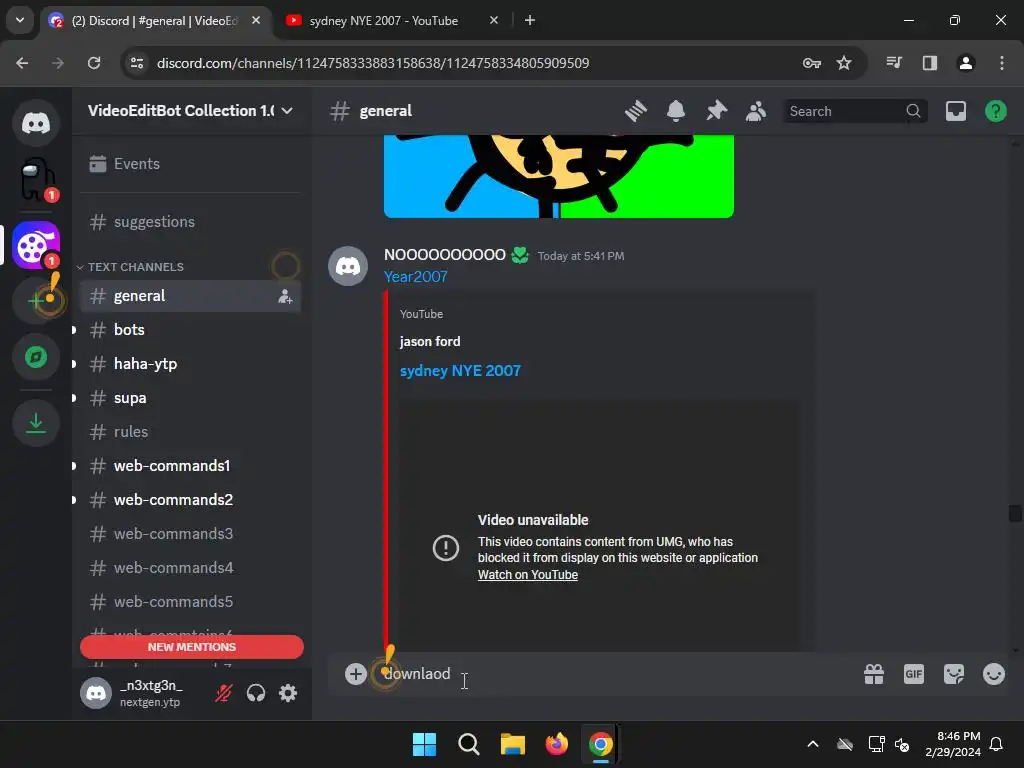Select the VideoEditBot film reel server
This screenshot has height=768, width=1024.
(36, 245)
